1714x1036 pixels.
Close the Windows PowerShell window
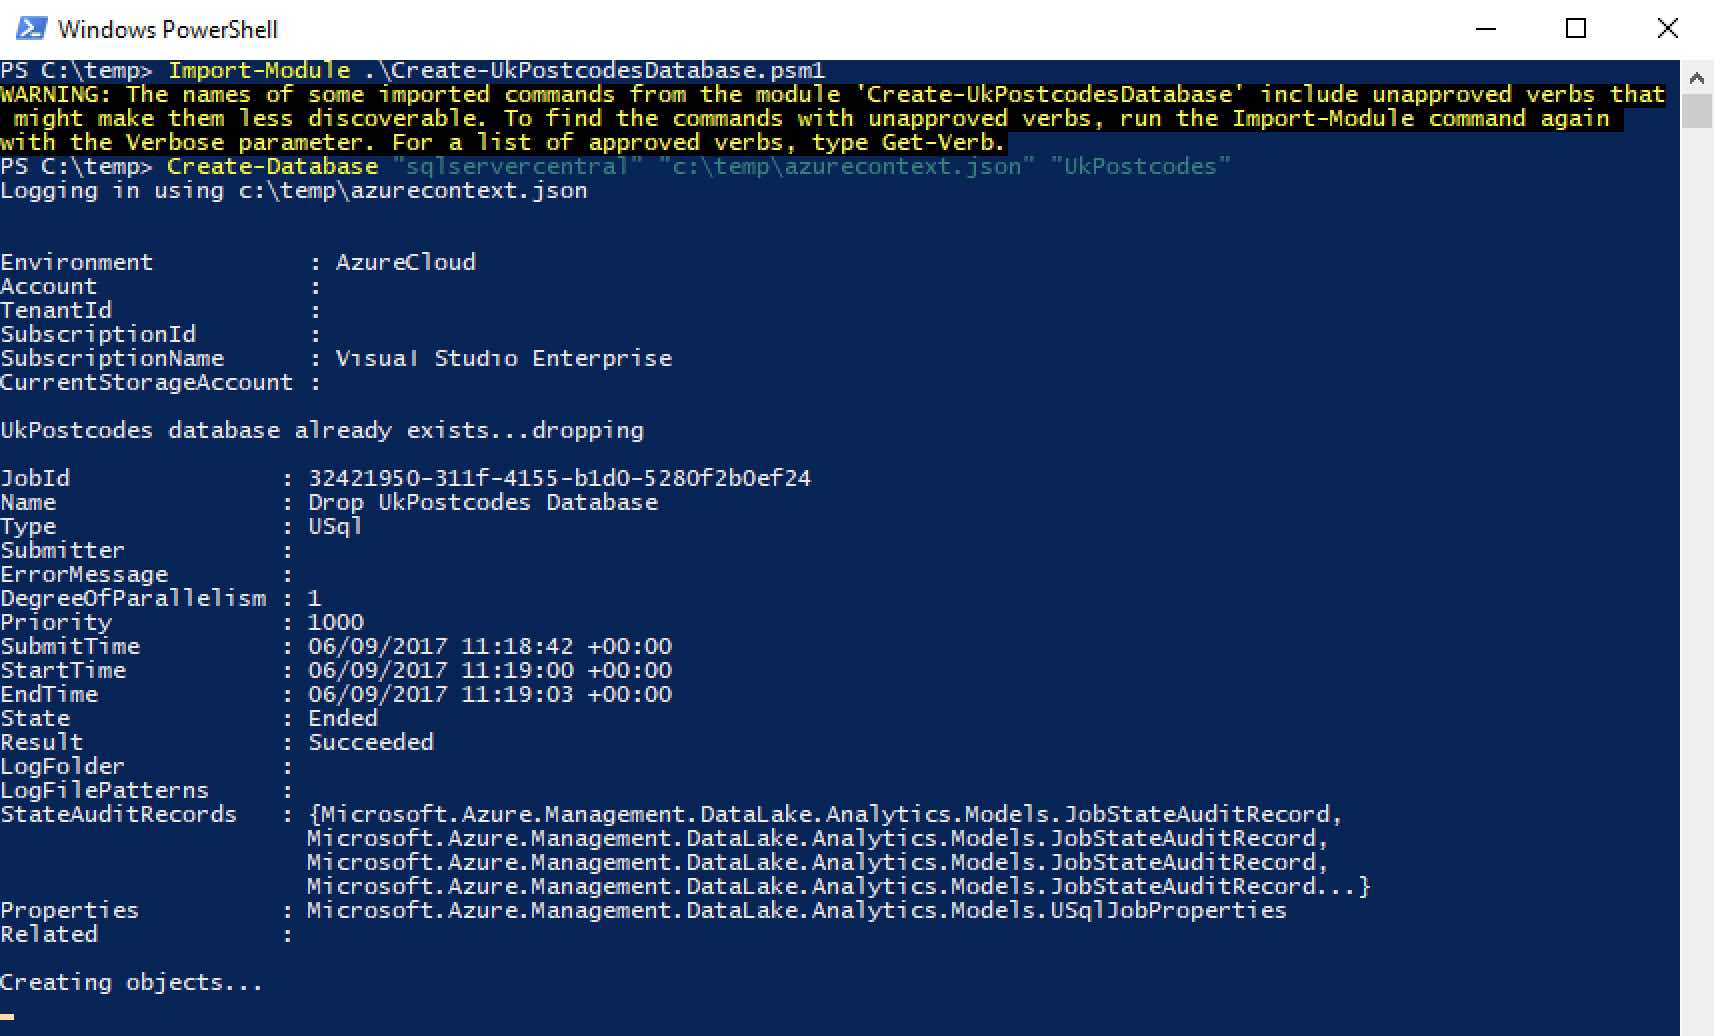coord(1667,29)
